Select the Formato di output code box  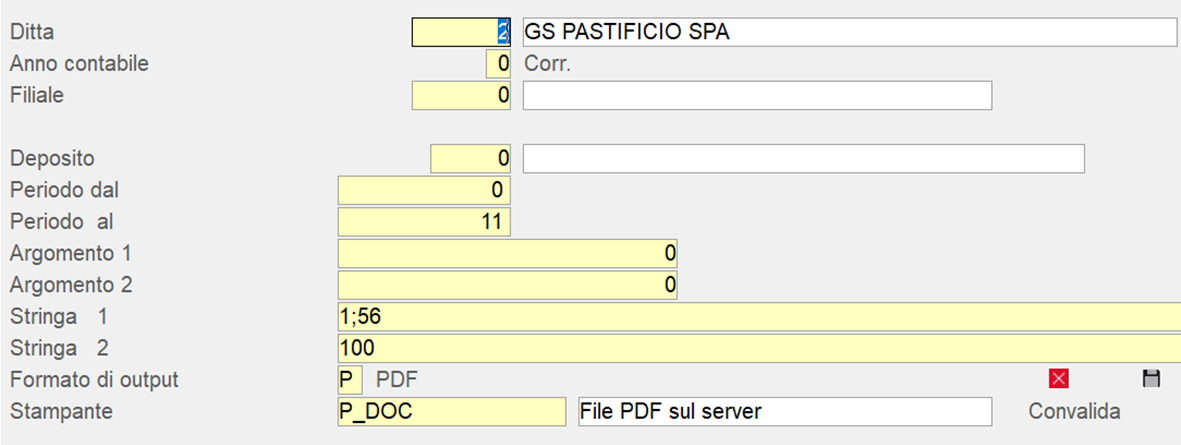point(350,380)
